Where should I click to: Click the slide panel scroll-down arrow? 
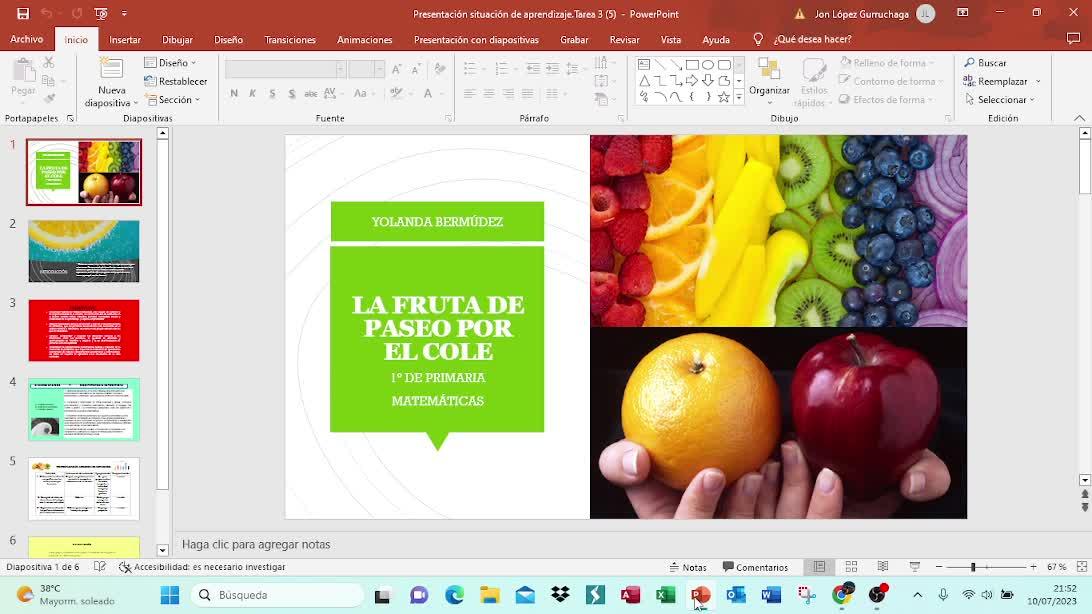(162, 550)
